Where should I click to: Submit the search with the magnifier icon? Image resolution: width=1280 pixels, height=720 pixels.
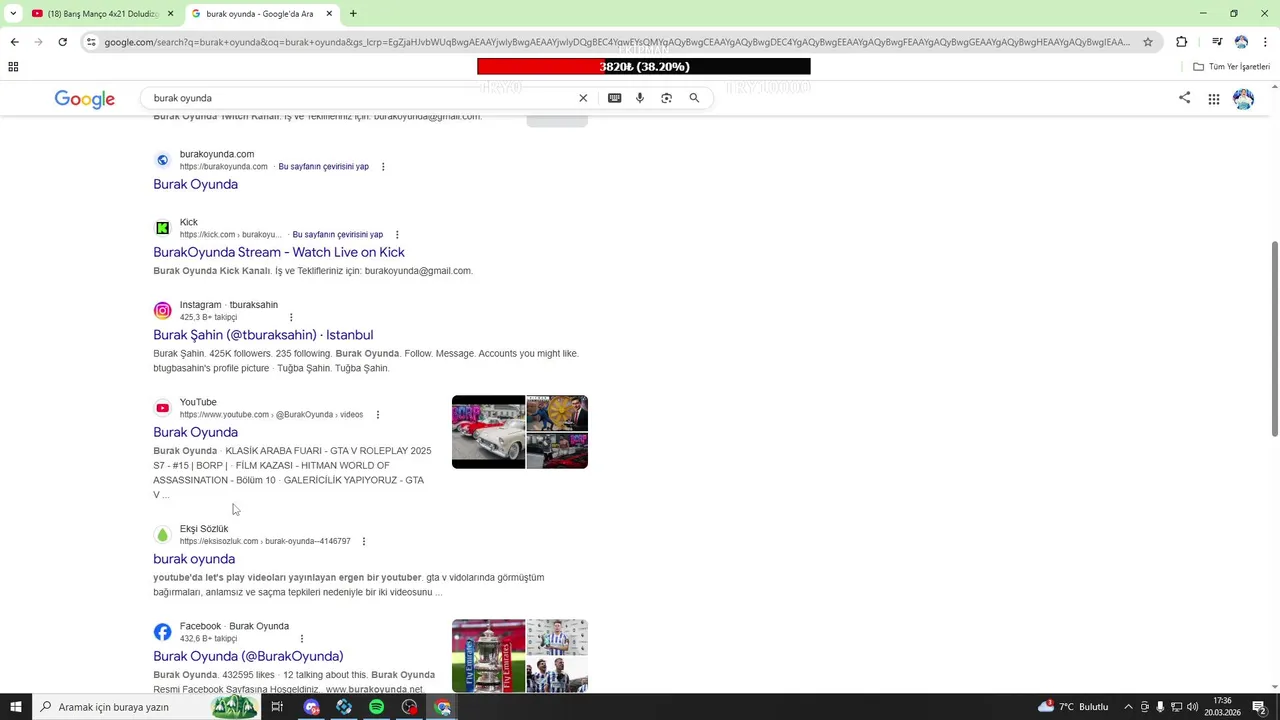[x=694, y=98]
